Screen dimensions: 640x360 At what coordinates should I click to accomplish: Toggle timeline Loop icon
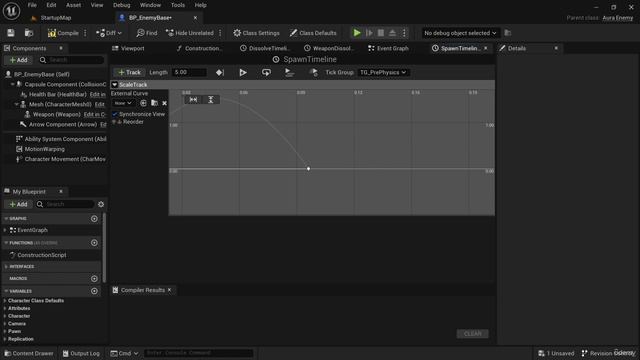click(x=266, y=73)
